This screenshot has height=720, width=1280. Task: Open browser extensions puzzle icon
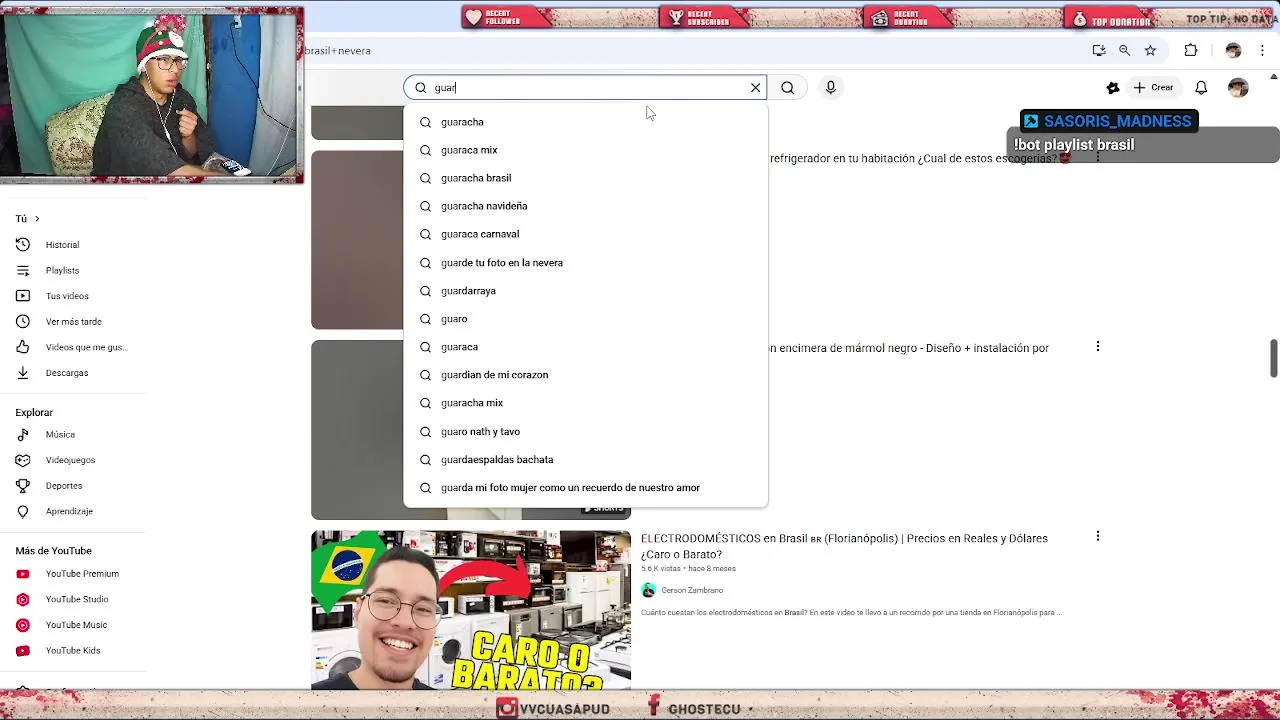tap(1190, 50)
